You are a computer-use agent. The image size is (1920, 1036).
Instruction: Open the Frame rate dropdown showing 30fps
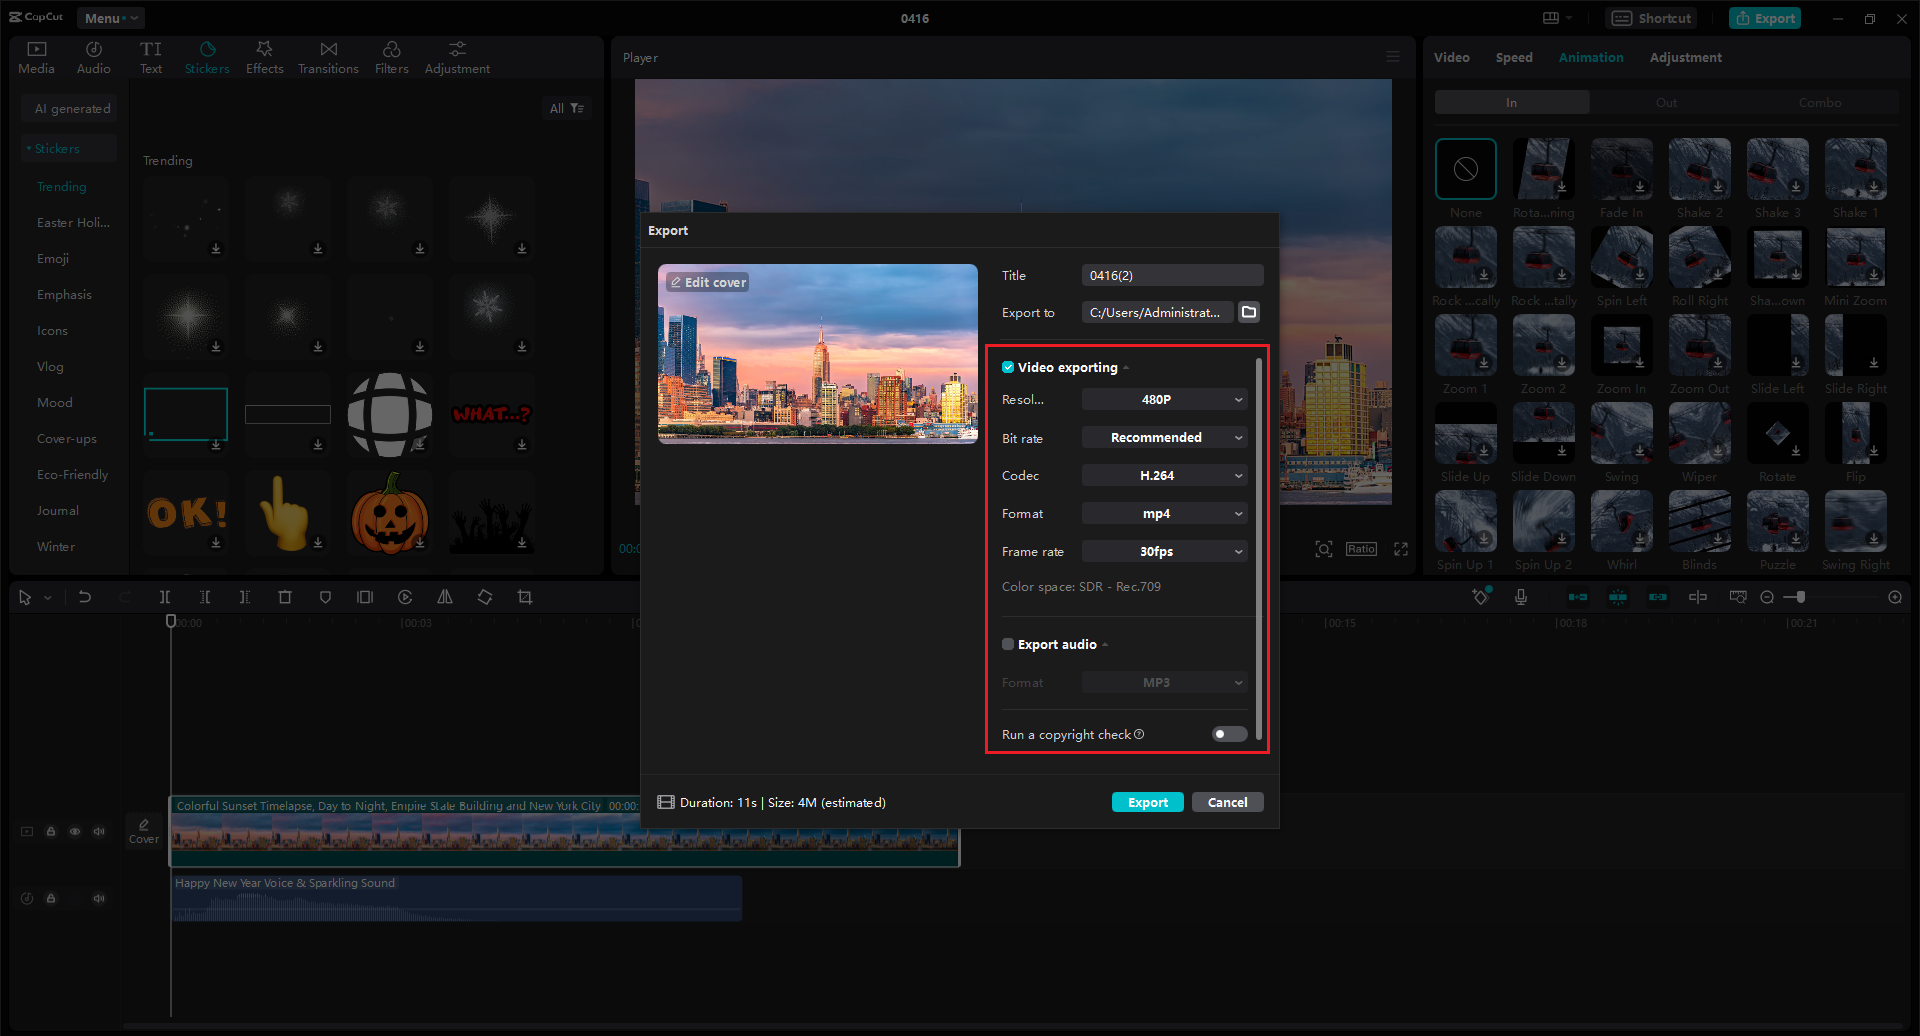(1164, 551)
